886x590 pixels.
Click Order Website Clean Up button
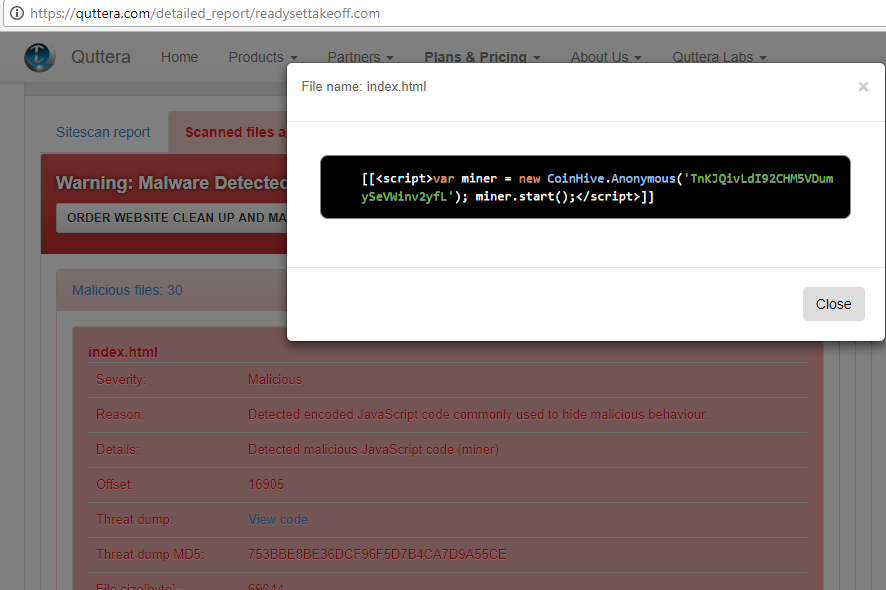click(x=172, y=218)
